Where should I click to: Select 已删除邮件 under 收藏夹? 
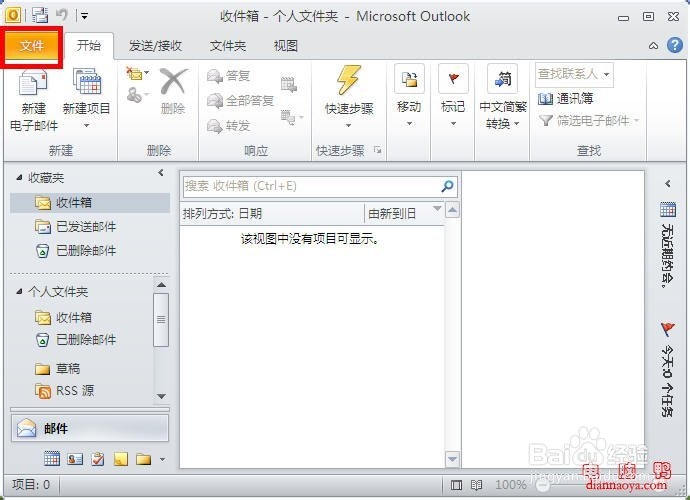coord(75,251)
